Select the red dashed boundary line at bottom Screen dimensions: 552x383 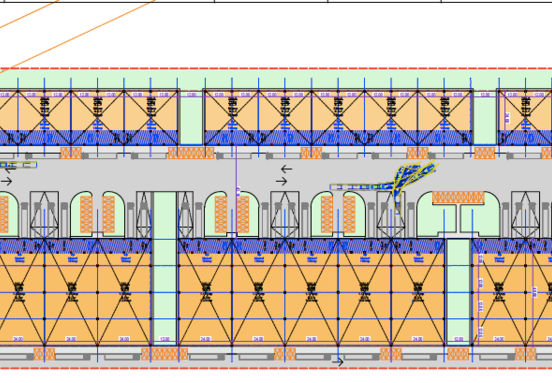[x=276, y=369]
